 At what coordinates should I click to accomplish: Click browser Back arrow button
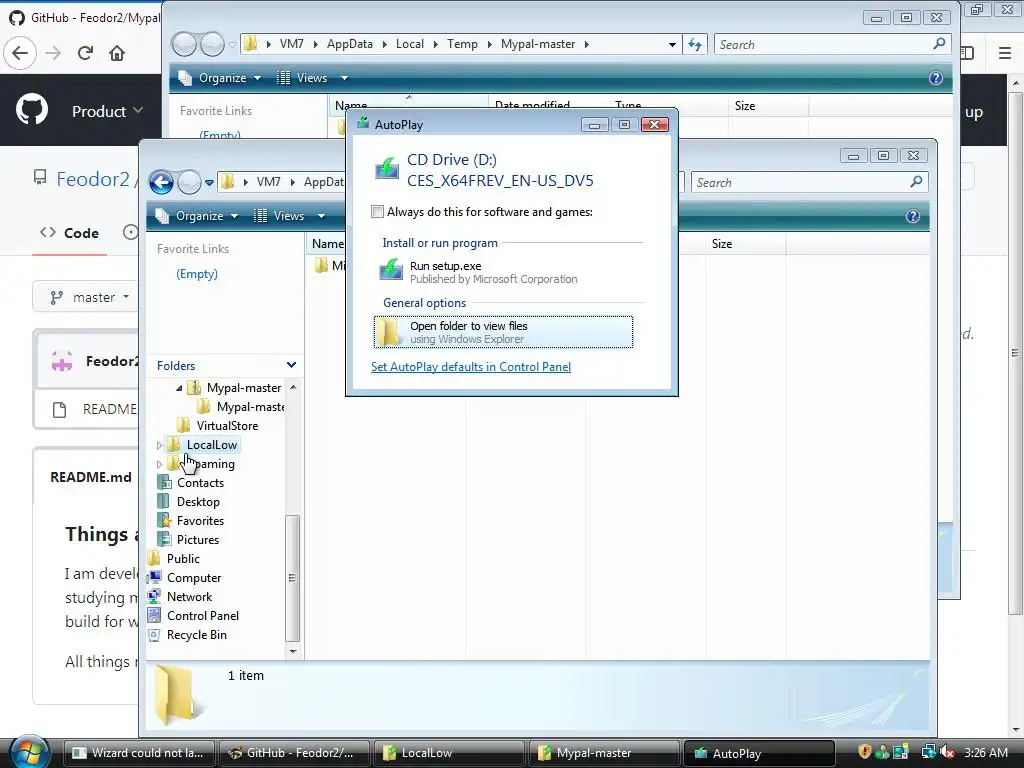click(20, 53)
